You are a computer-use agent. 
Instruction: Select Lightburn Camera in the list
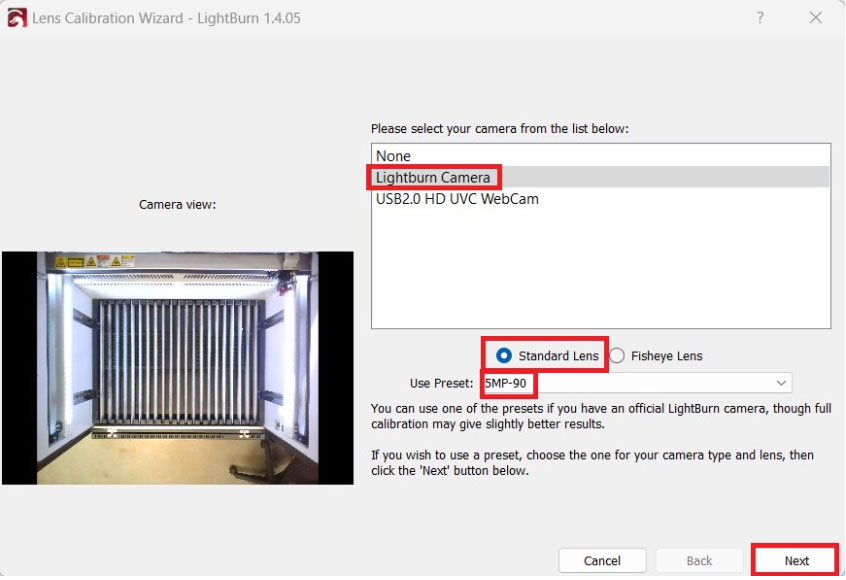point(601,177)
